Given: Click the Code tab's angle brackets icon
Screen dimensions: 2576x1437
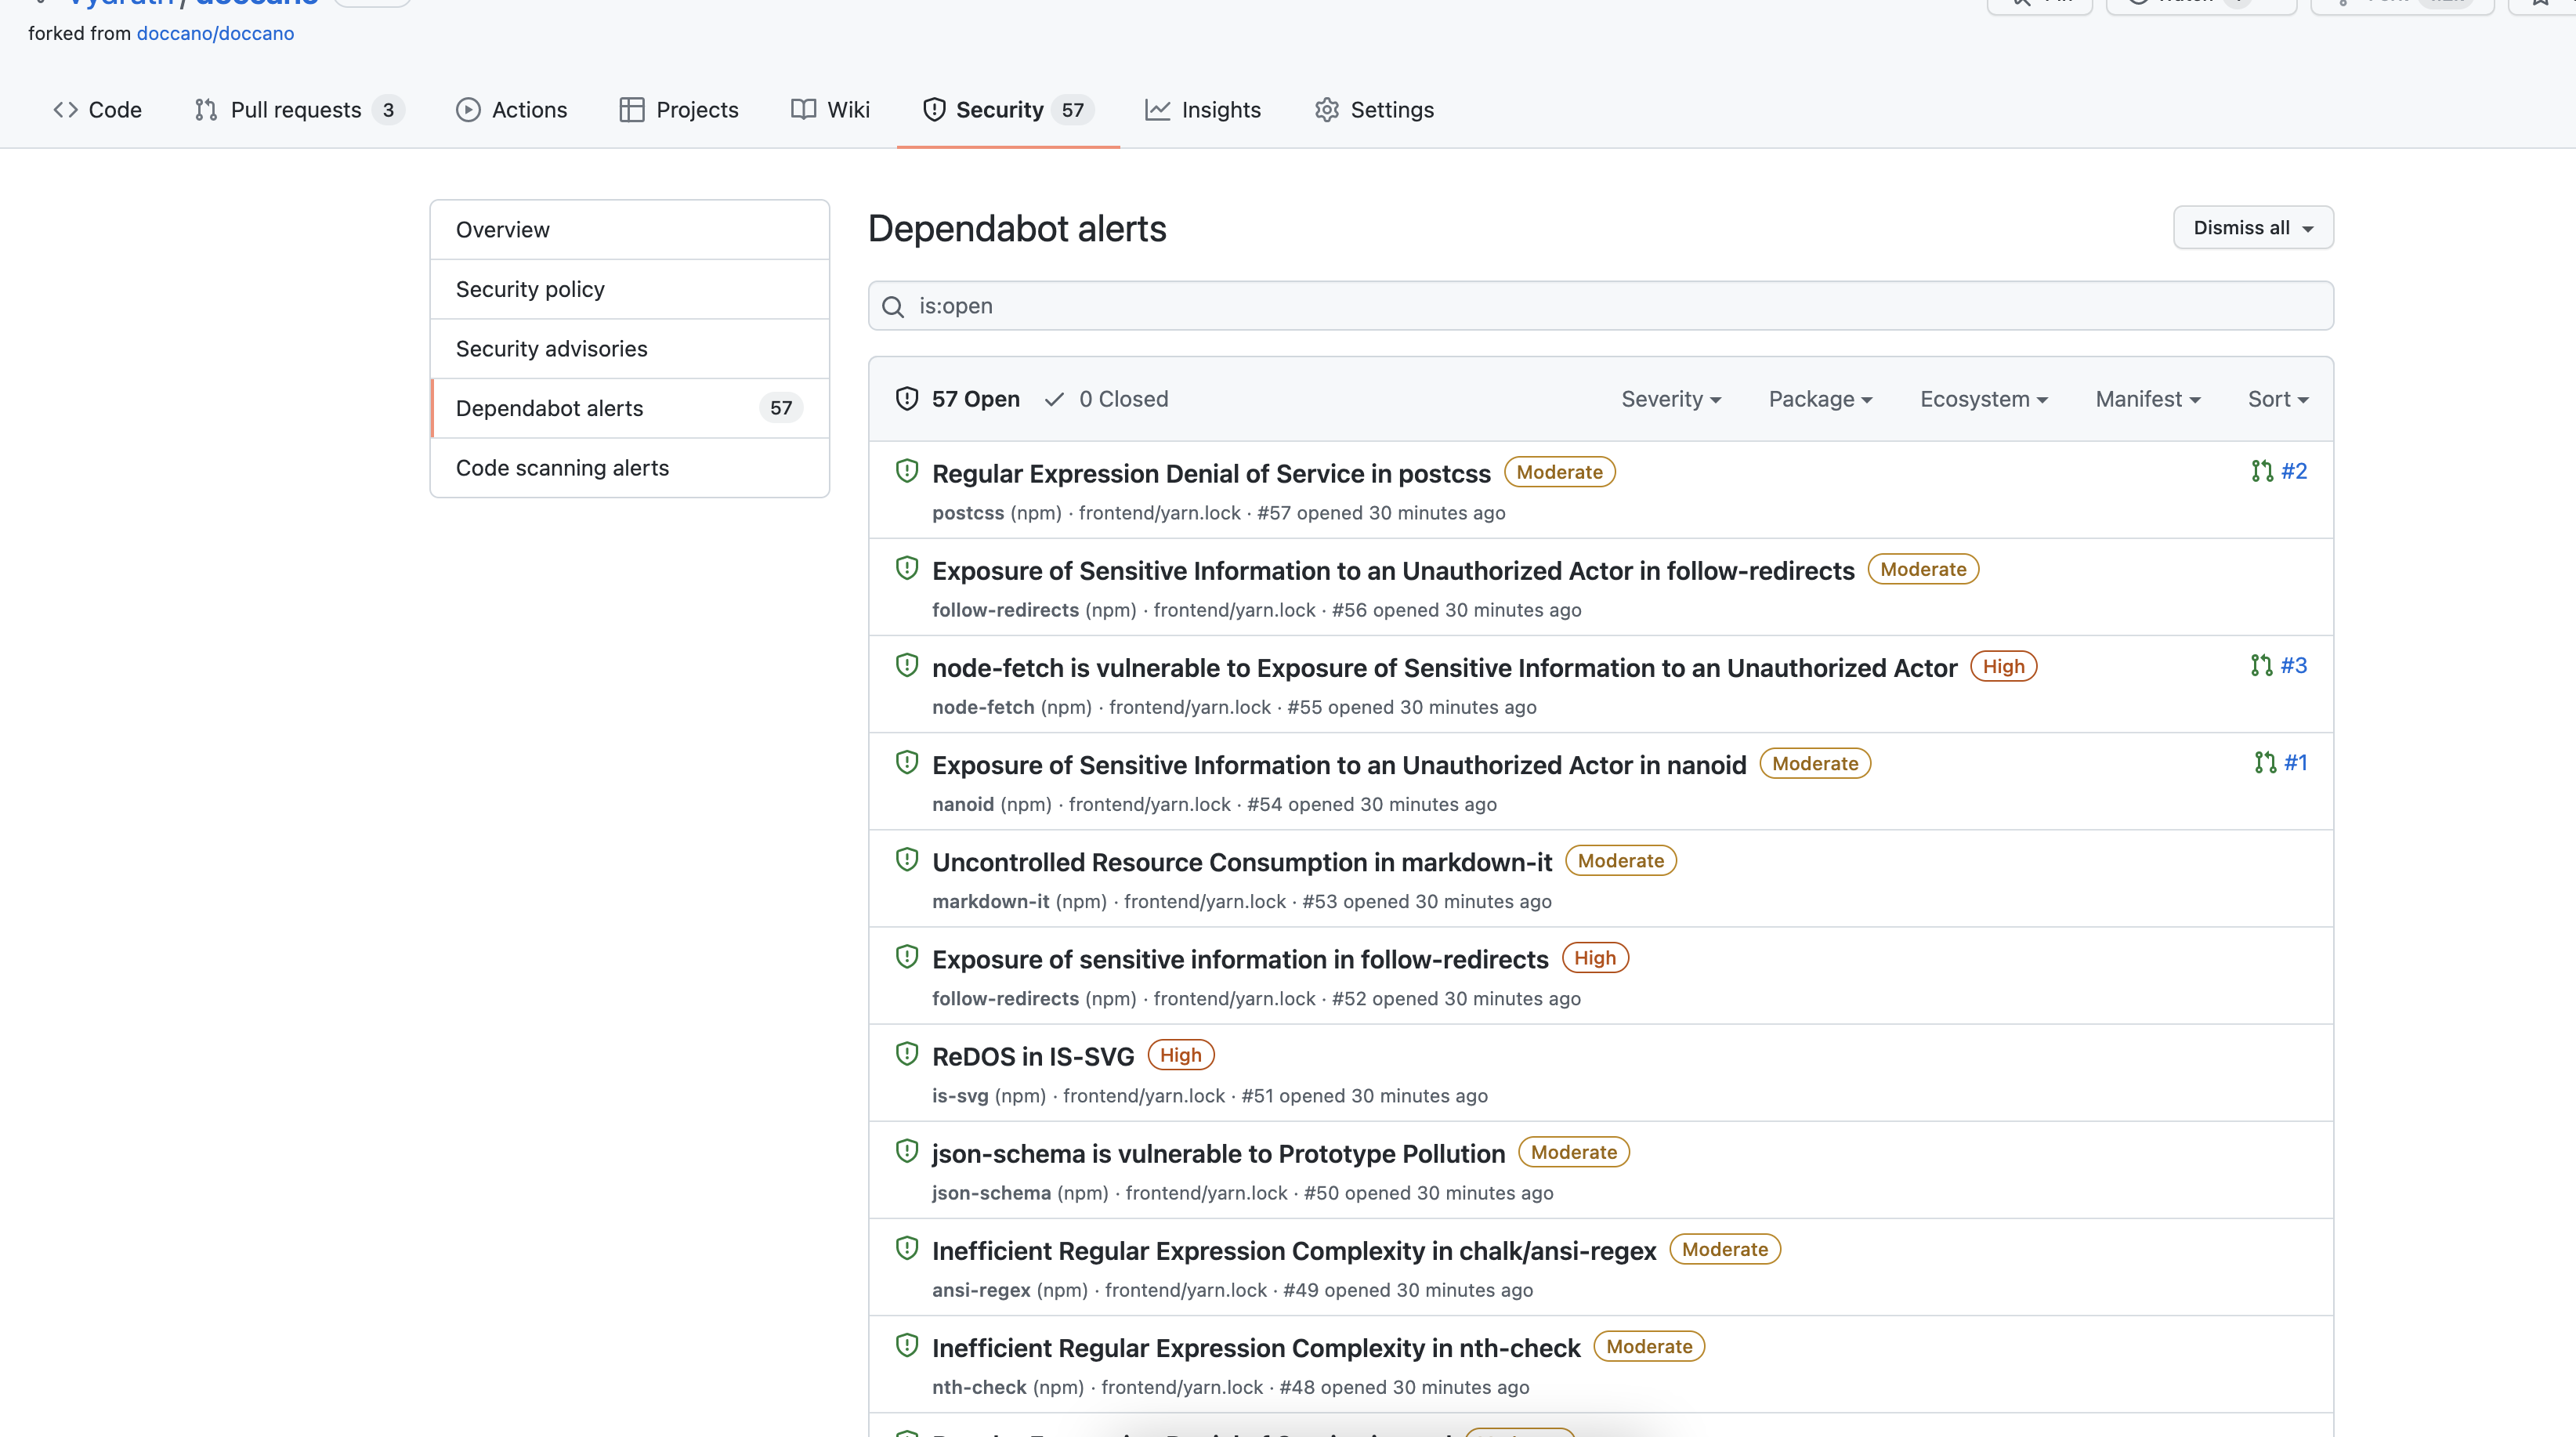Looking at the screenshot, I should click(x=66, y=110).
